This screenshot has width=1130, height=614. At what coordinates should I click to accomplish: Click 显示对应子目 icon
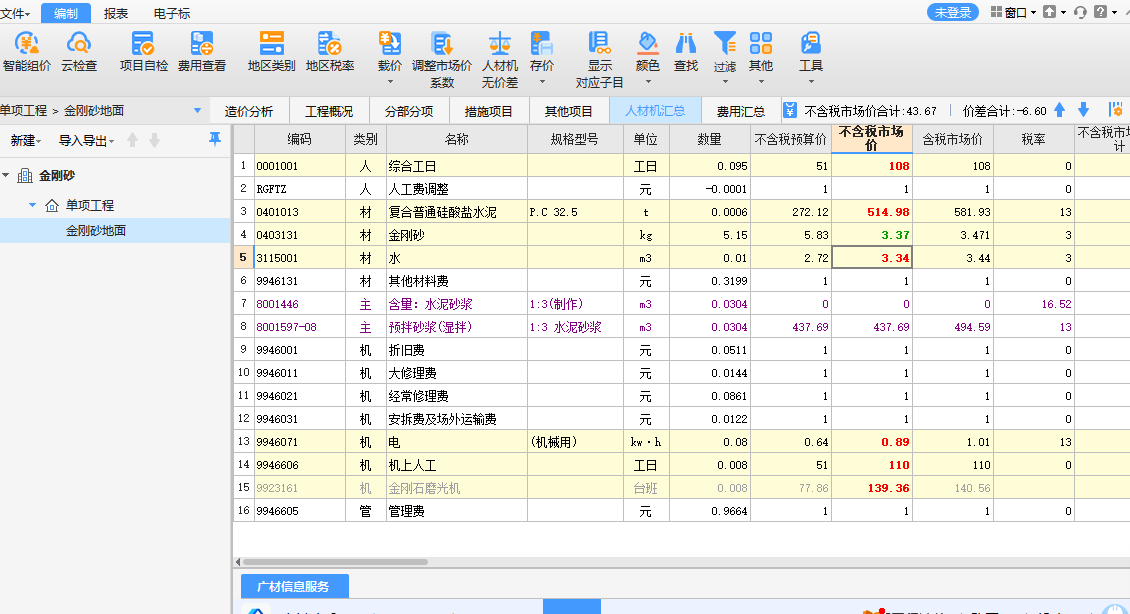599,43
